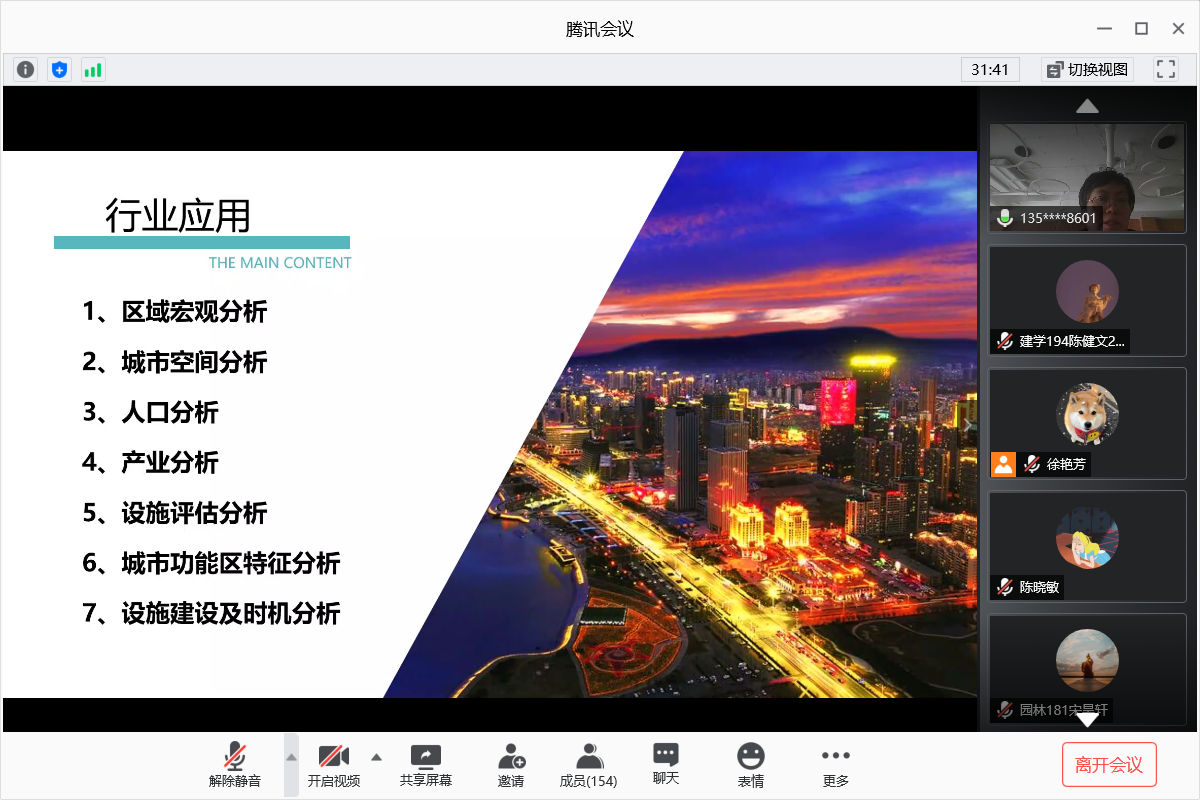
Task: Open the emoji reactions (表情) icon
Action: [751, 765]
